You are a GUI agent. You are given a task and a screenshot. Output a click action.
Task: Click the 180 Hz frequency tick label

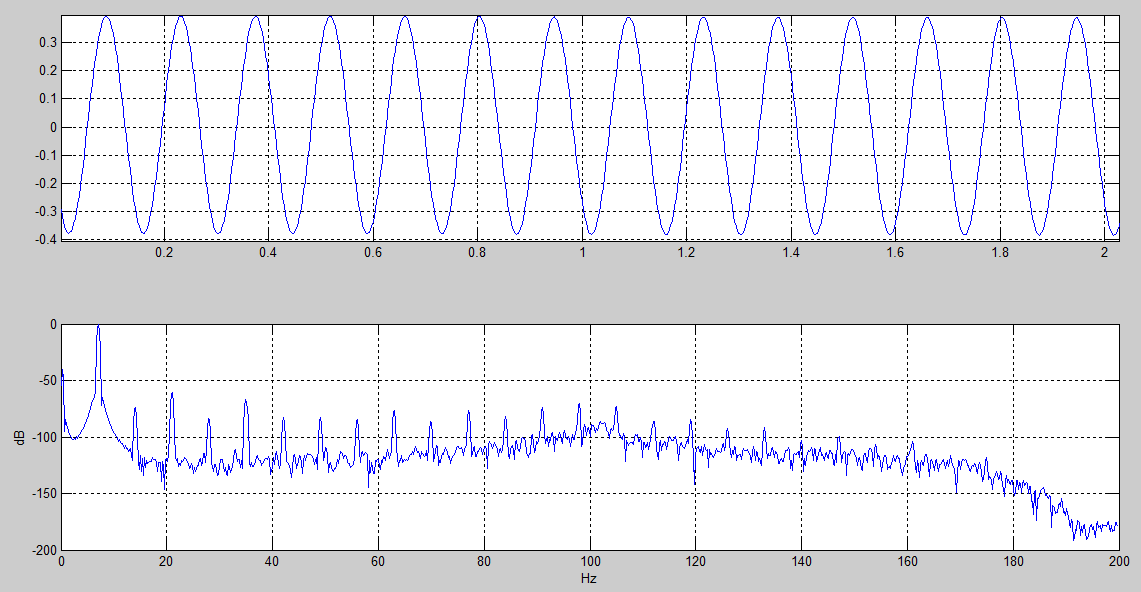[1013, 561]
